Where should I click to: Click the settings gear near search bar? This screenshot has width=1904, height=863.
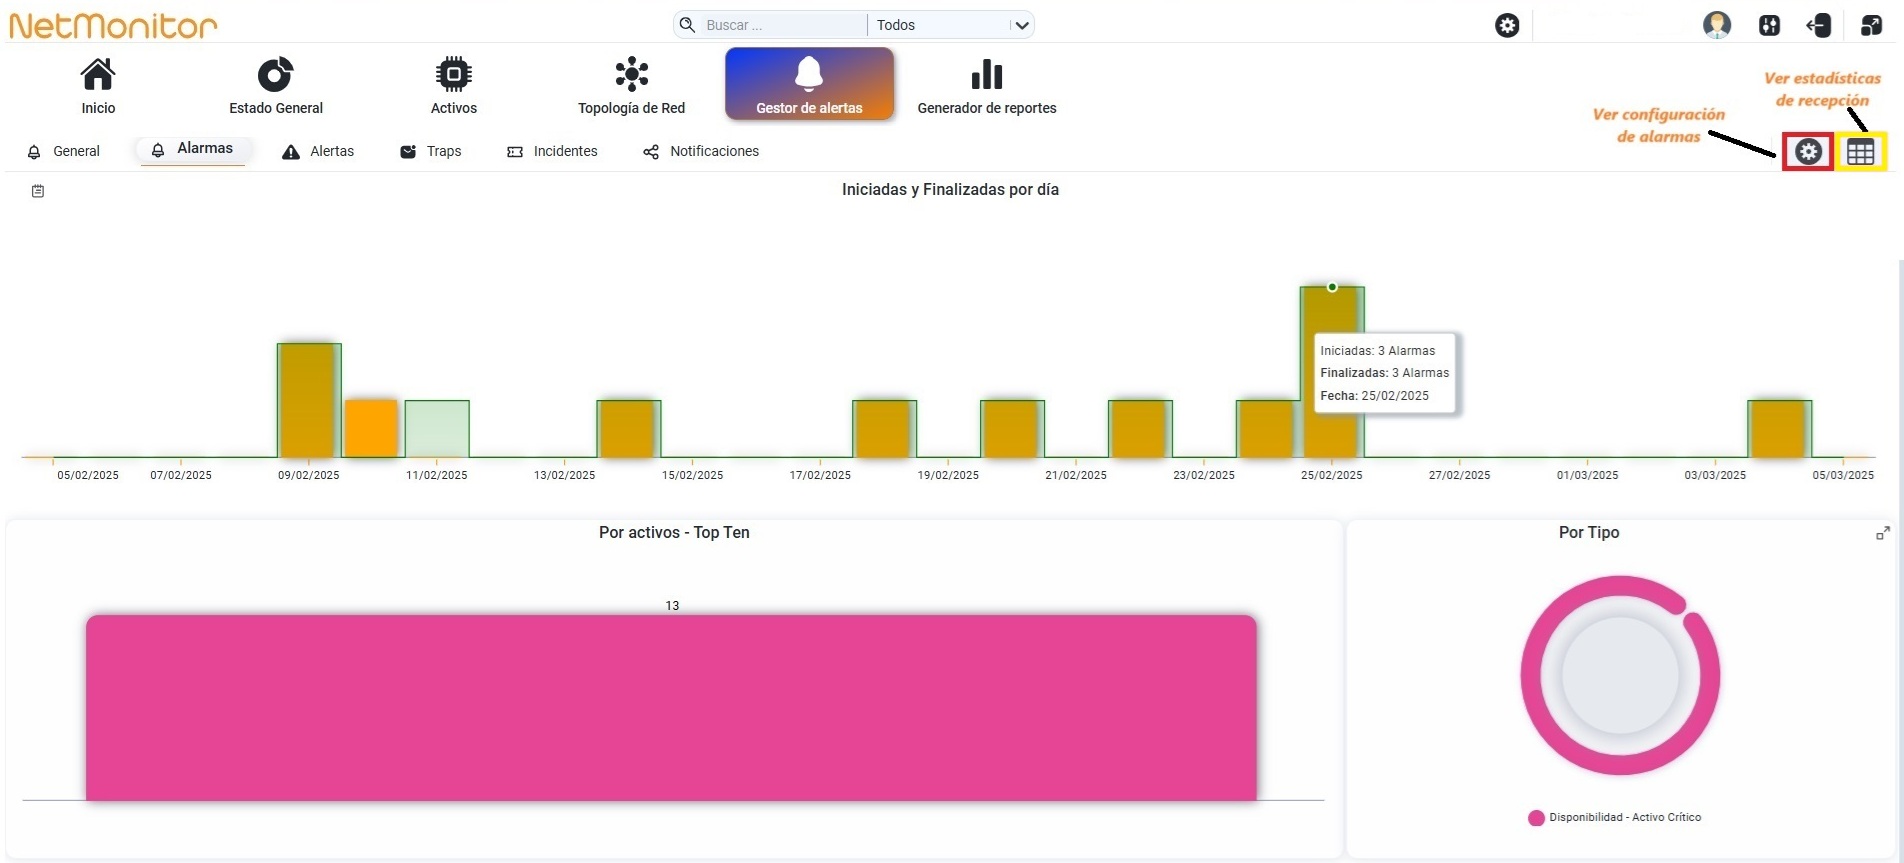click(1507, 25)
